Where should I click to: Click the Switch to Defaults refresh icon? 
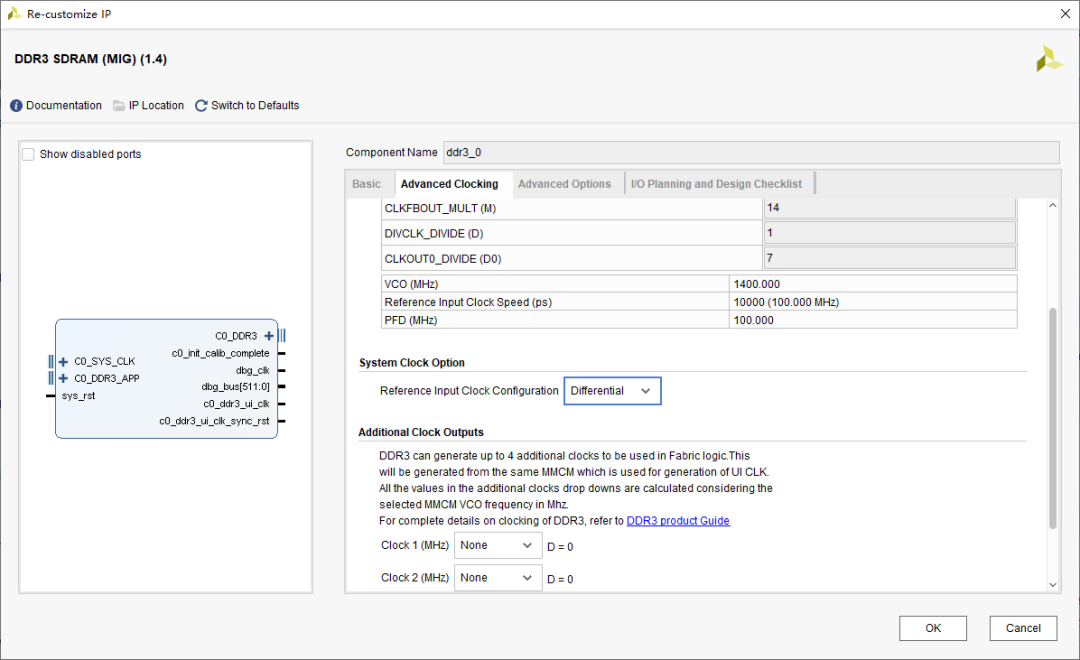point(201,106)
